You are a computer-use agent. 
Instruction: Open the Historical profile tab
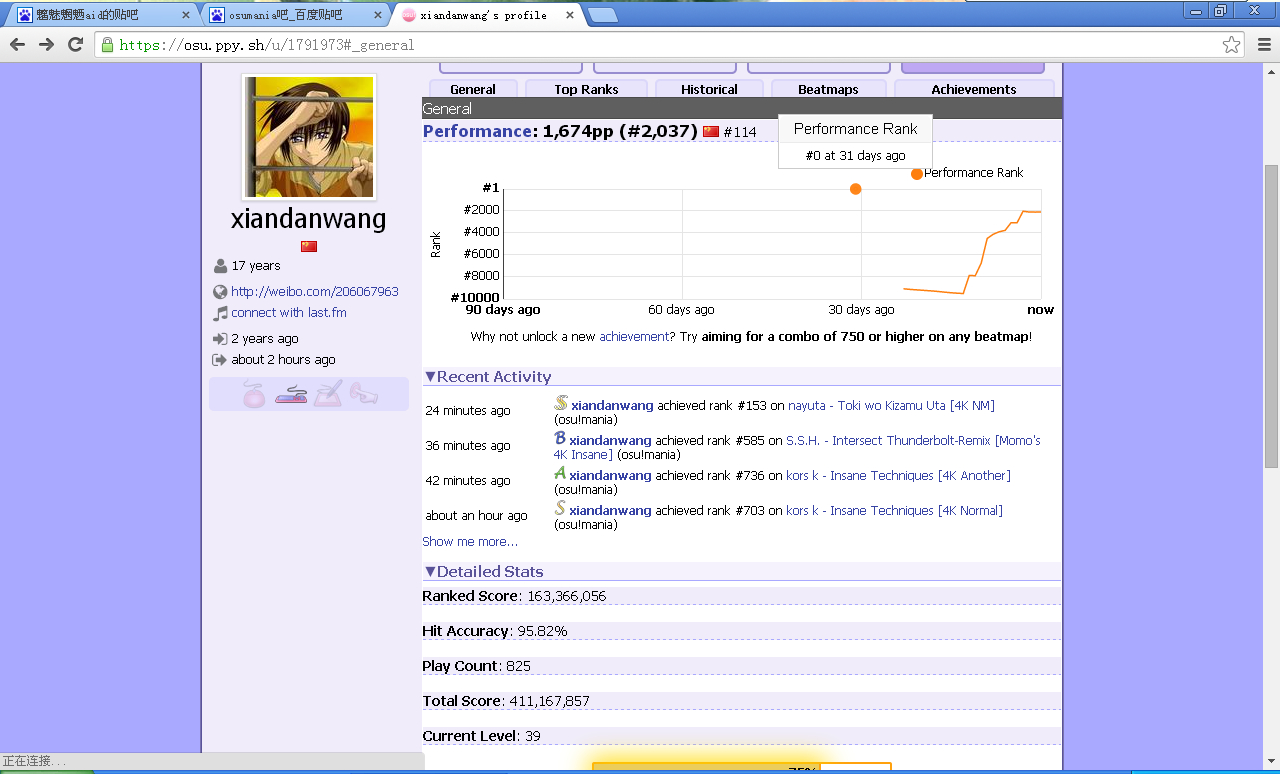click(709, 89)
